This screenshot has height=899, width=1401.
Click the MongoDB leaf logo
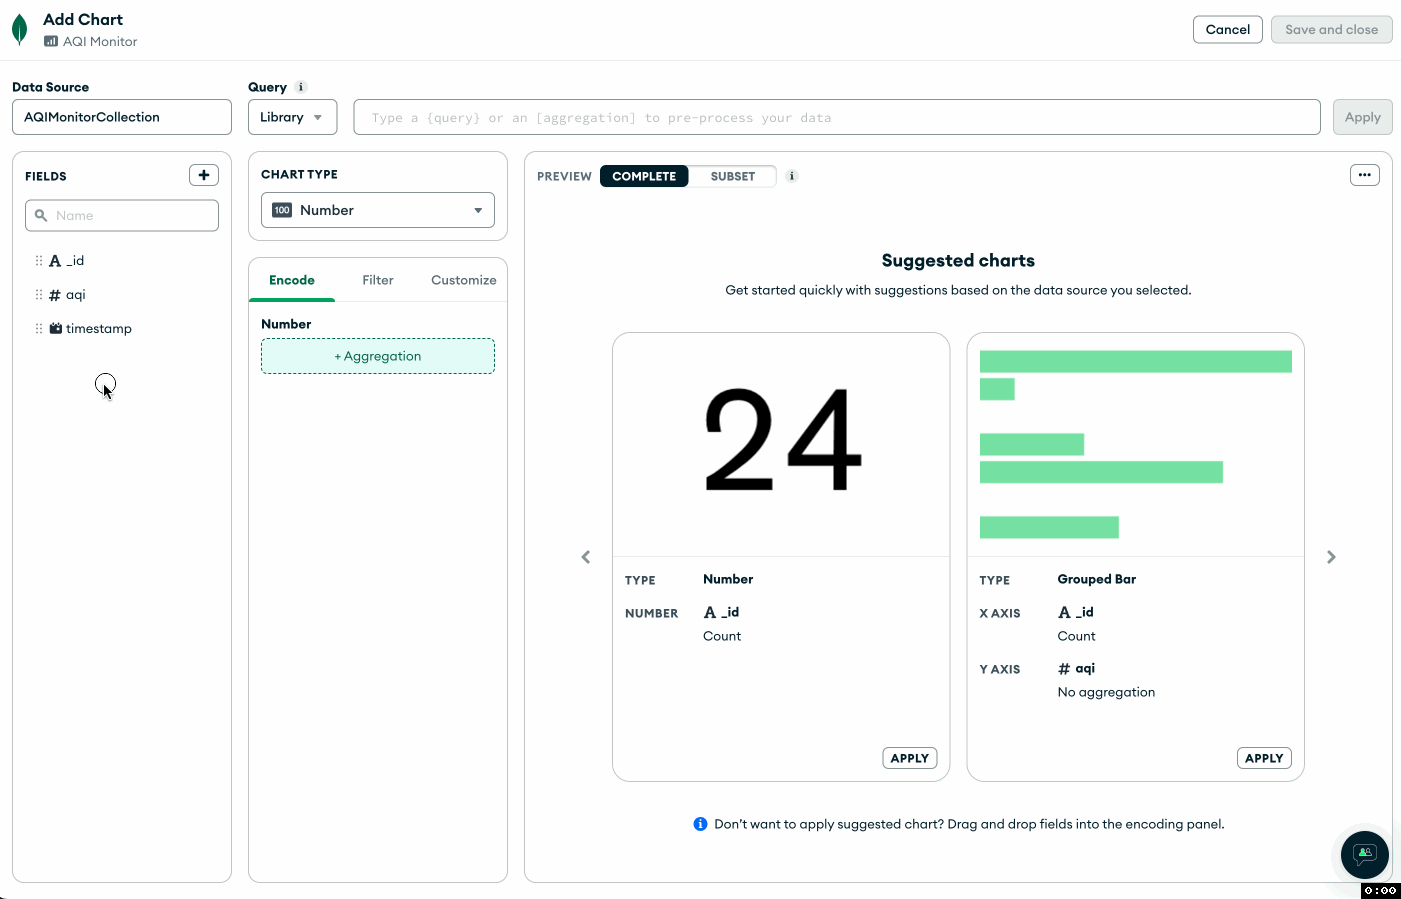(x=19, y=30)
